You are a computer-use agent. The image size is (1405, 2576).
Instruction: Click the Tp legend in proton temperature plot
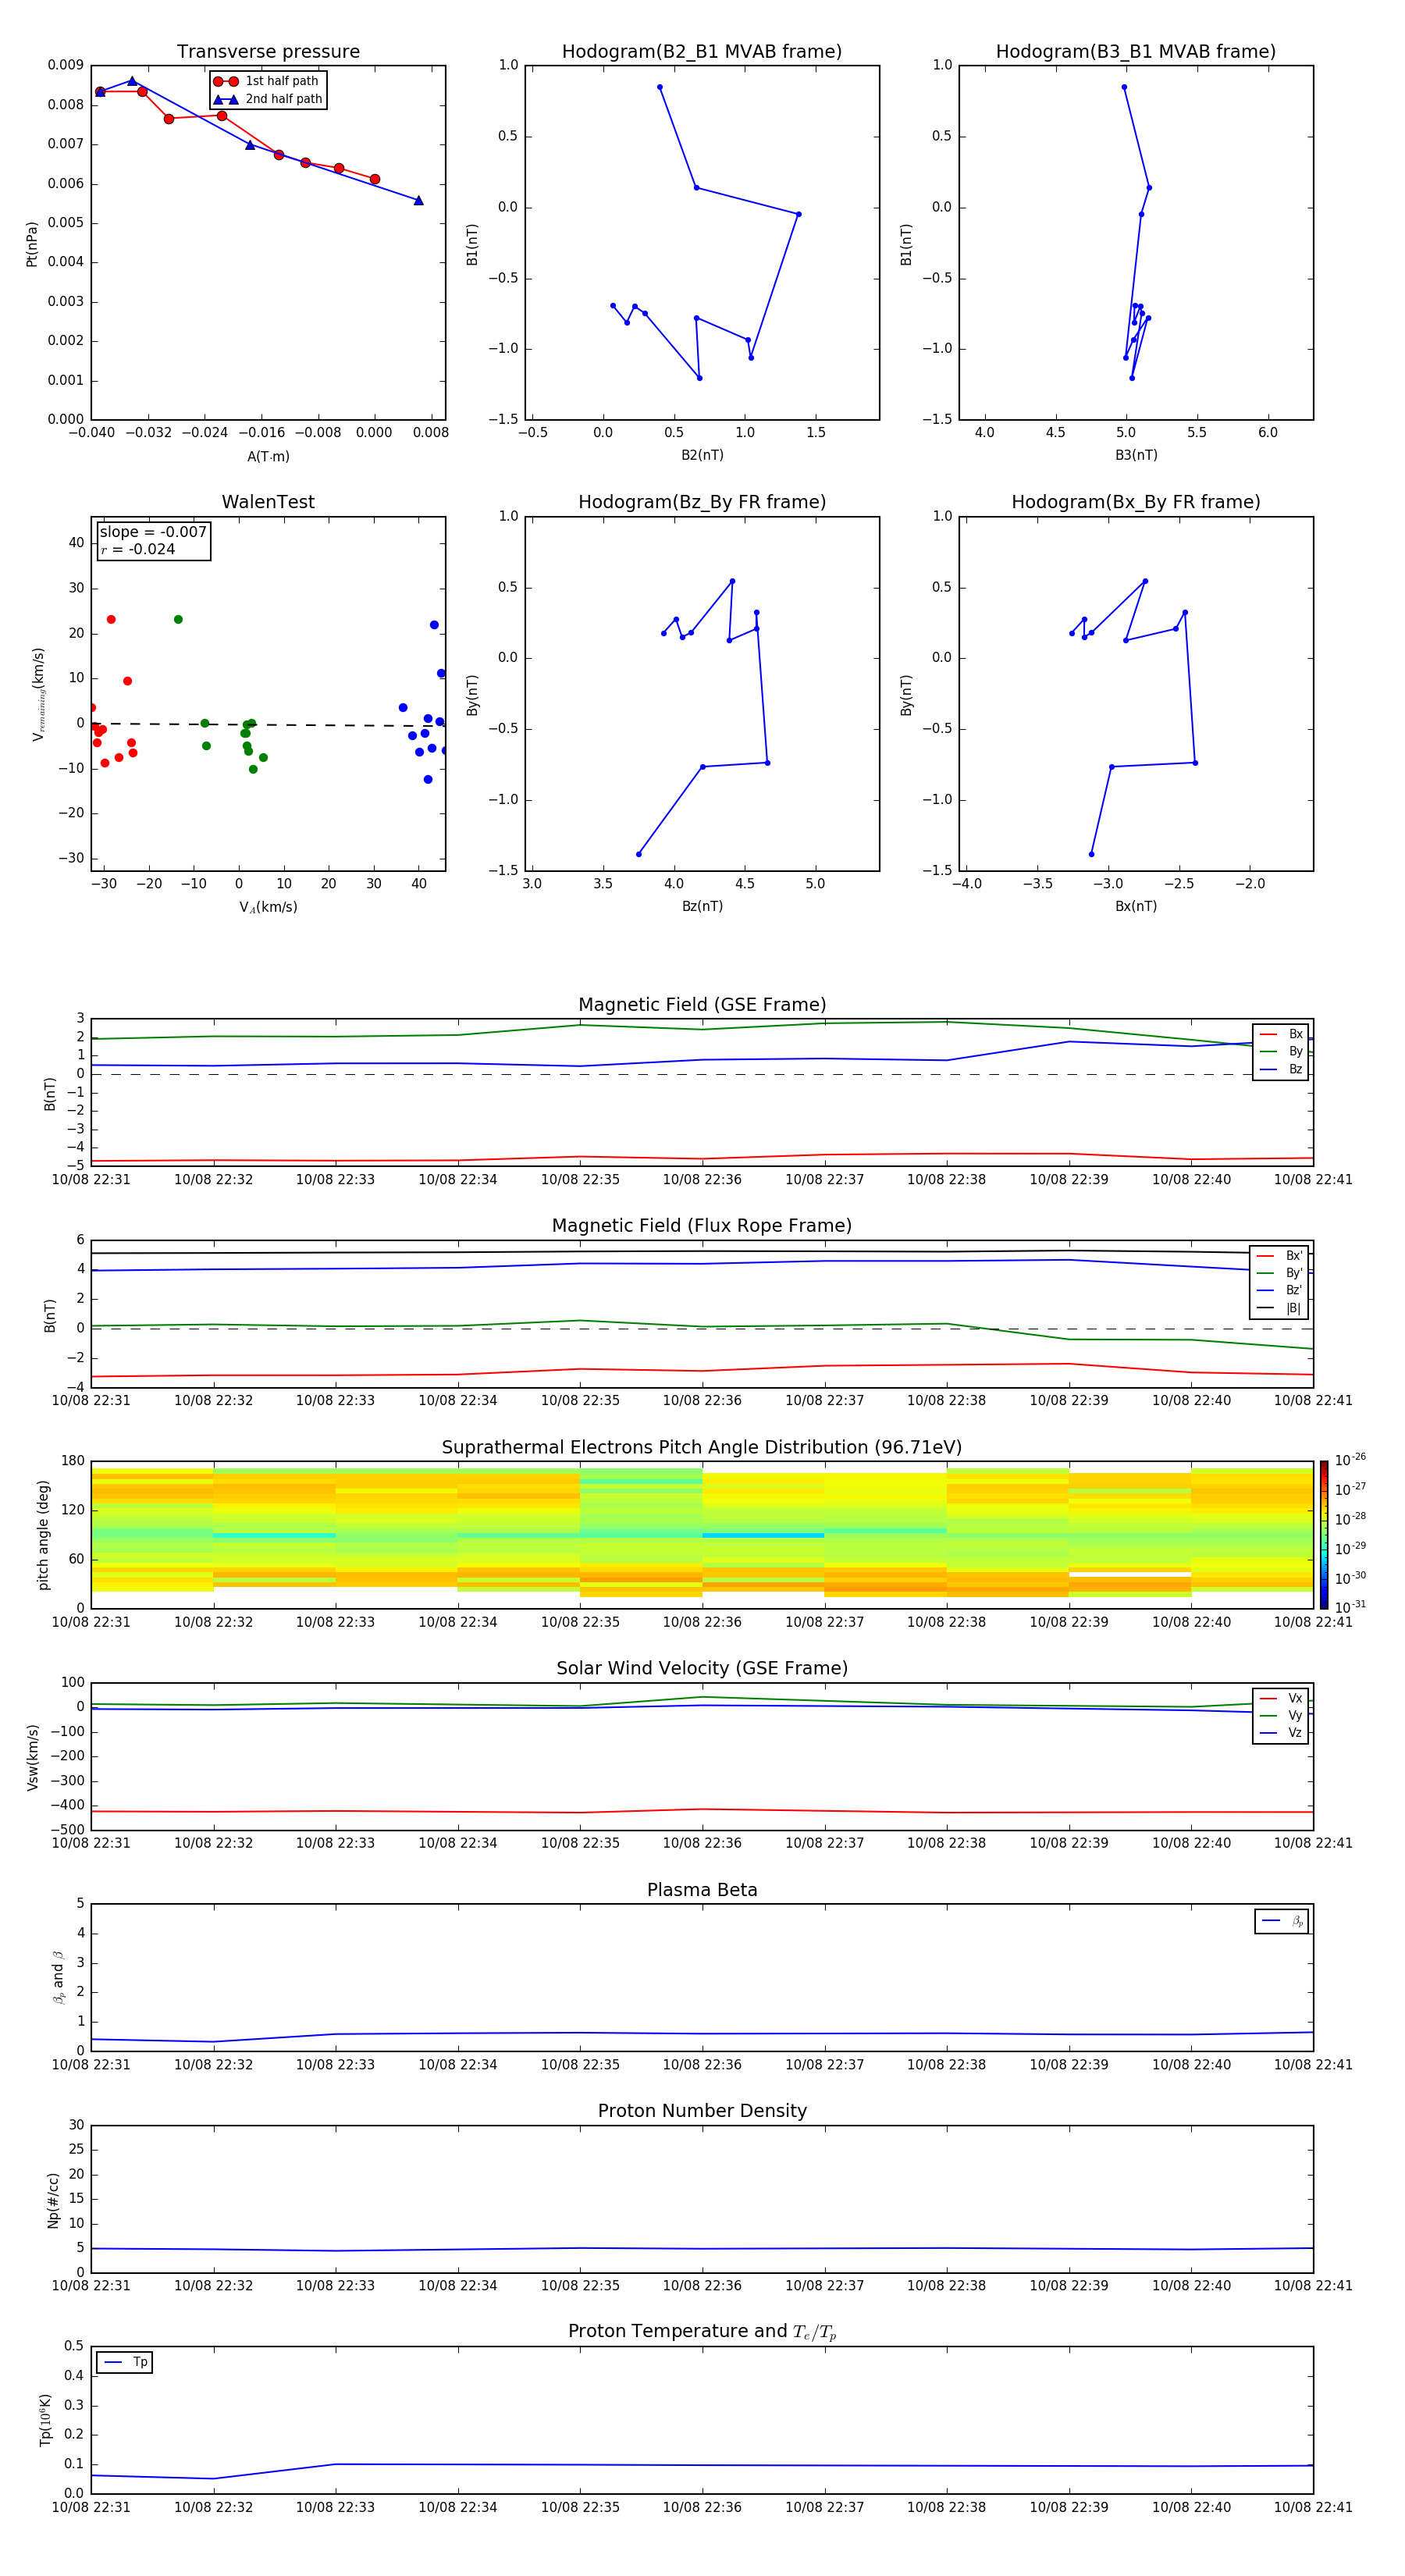124,2362
